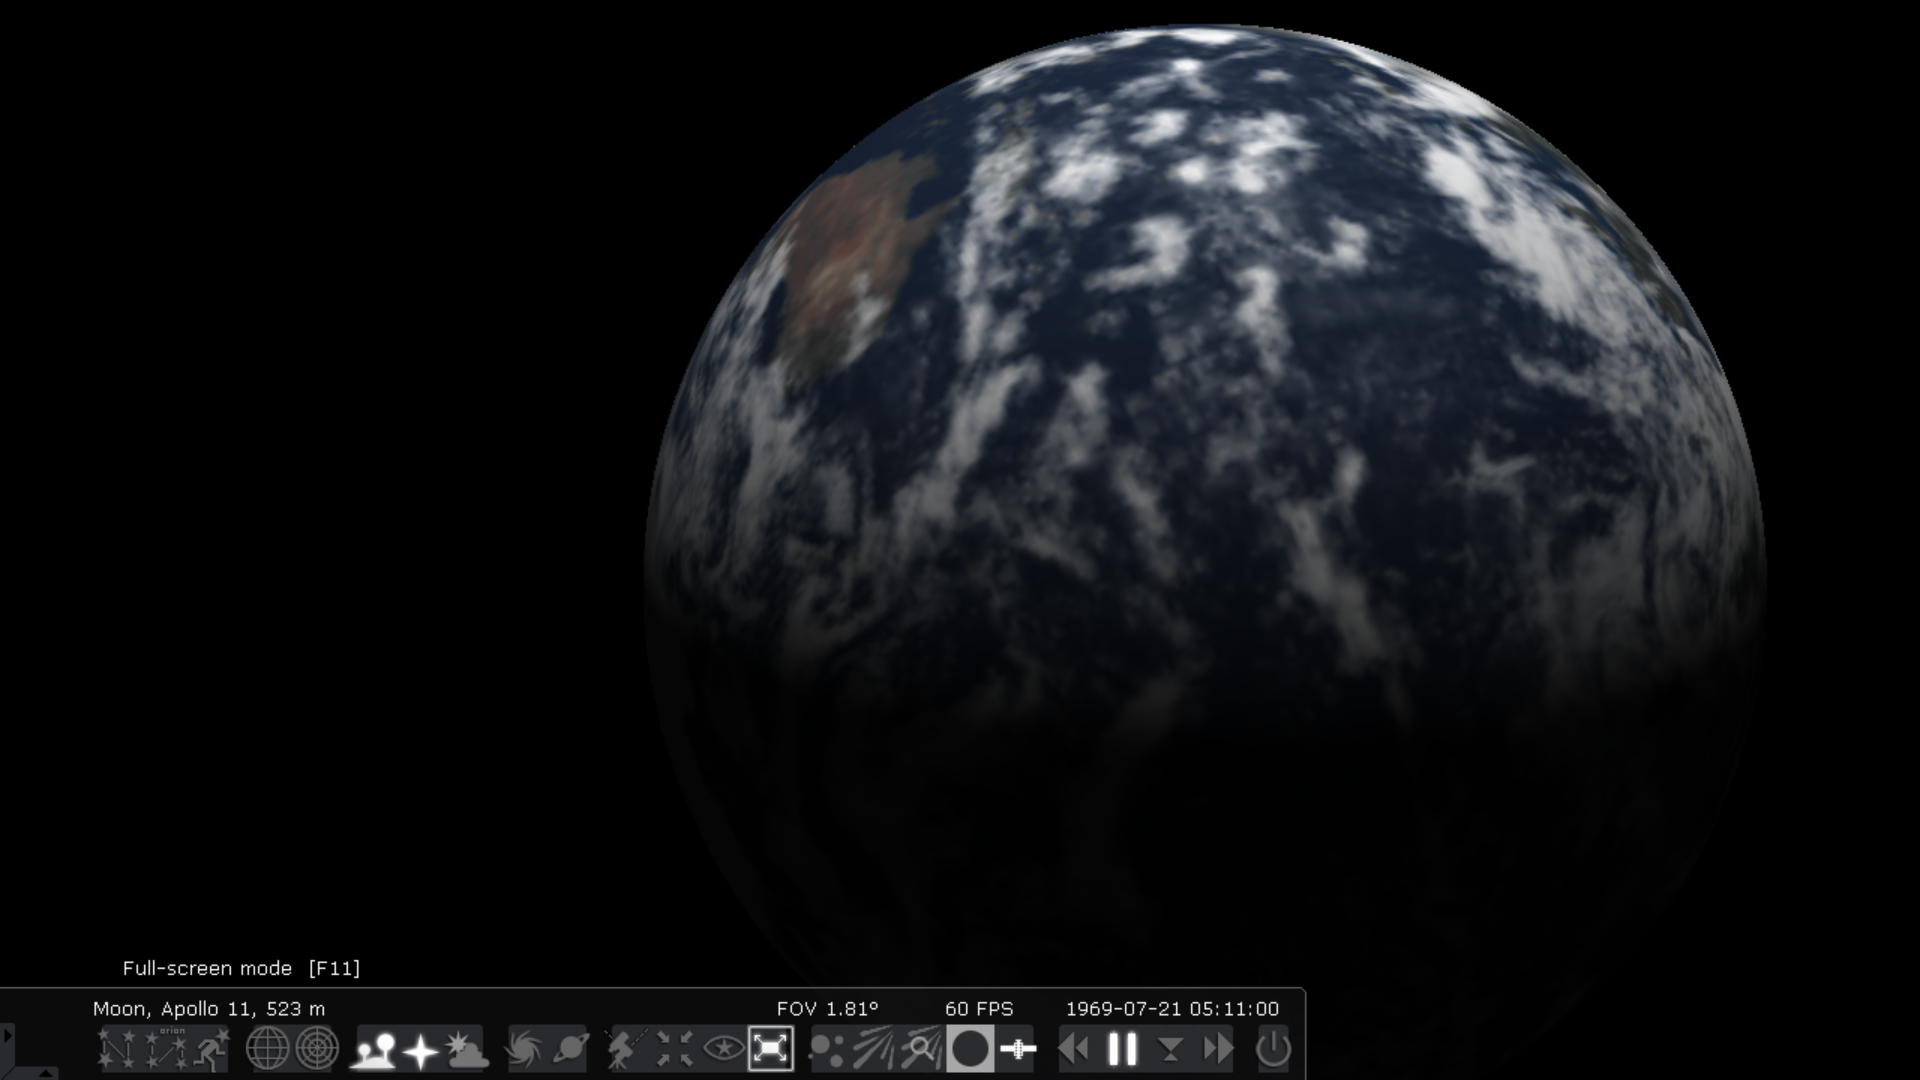Switch equatorial/azimuthal mount telescope icon

point(626,1049)
